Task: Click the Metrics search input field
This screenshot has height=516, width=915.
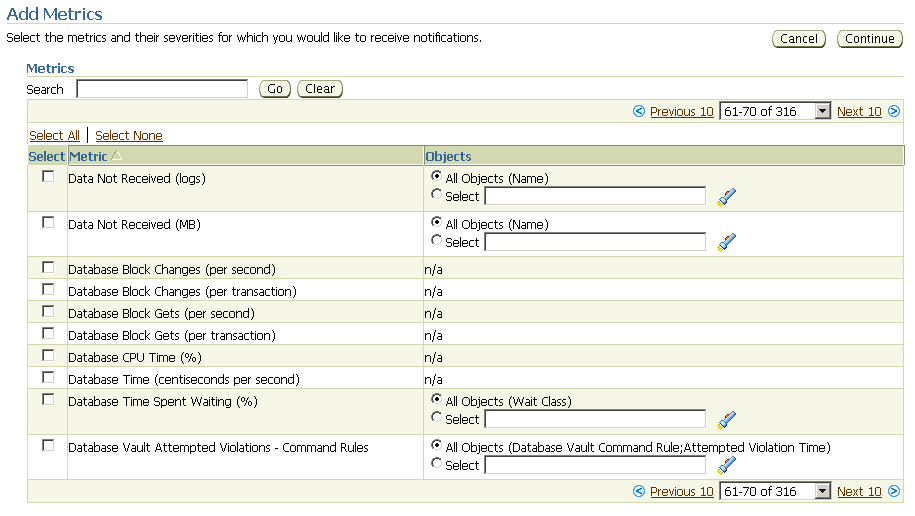Action: (x=162, y=89)
